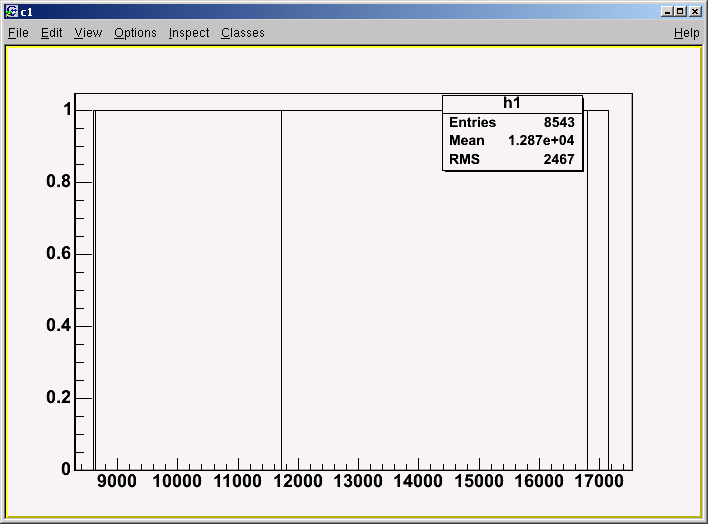Minimize the c1 canvas window

tap(667, 11)
